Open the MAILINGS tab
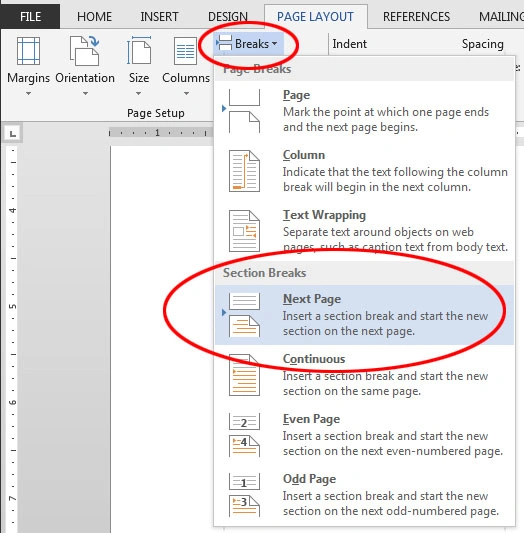 tap(502, 17)
